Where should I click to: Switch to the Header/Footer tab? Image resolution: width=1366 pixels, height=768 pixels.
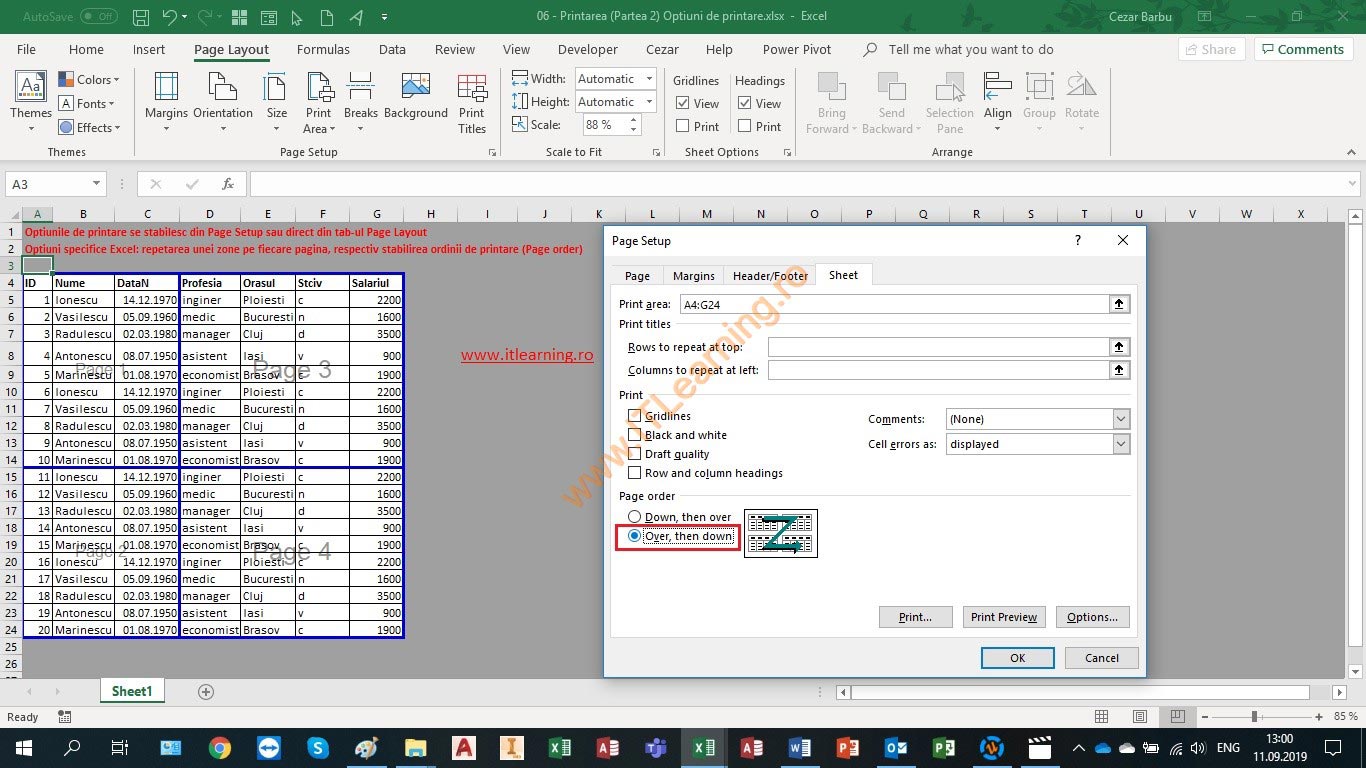coord(770,276)
